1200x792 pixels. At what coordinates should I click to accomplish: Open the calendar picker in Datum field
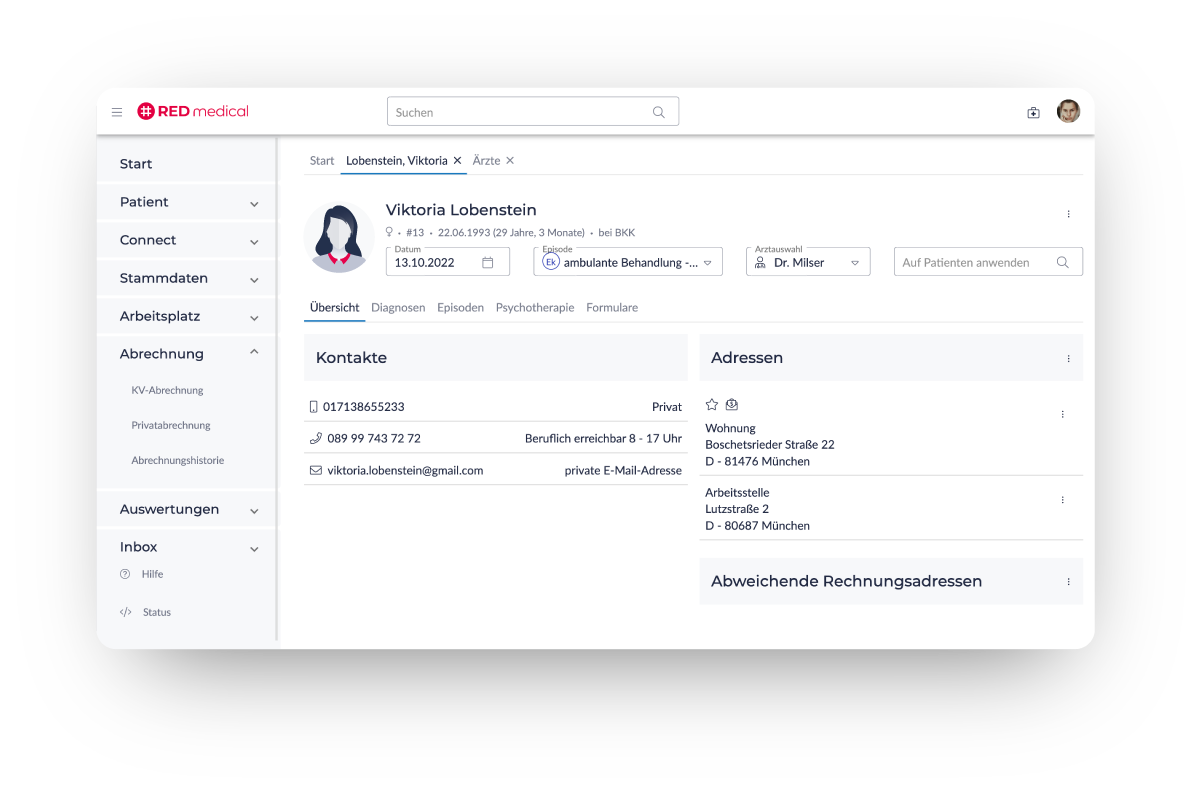coord(488,262)
